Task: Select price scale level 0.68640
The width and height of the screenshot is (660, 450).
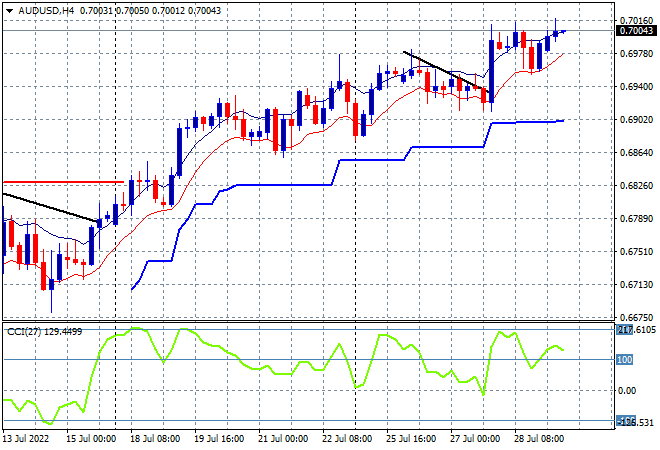Action: [x=636, y=152]
